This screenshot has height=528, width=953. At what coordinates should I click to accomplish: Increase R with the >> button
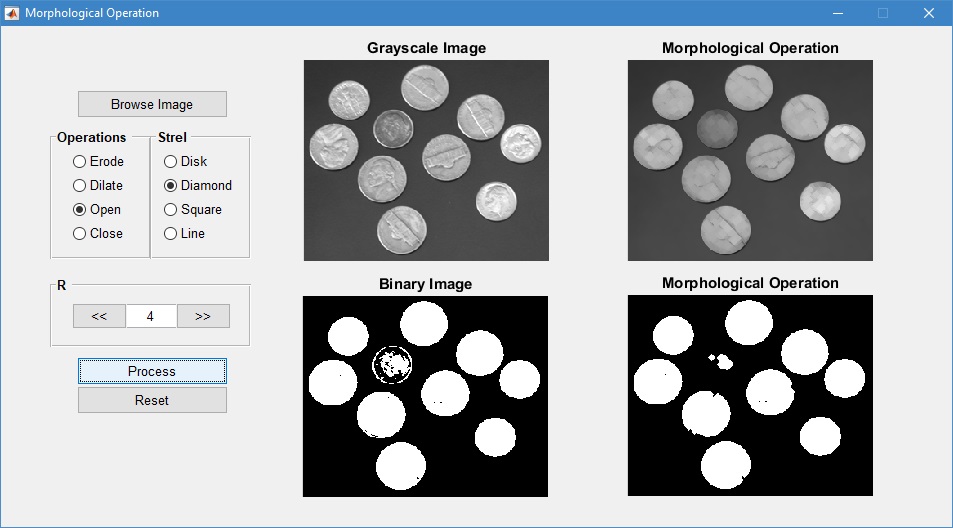(x=203, y=316)
